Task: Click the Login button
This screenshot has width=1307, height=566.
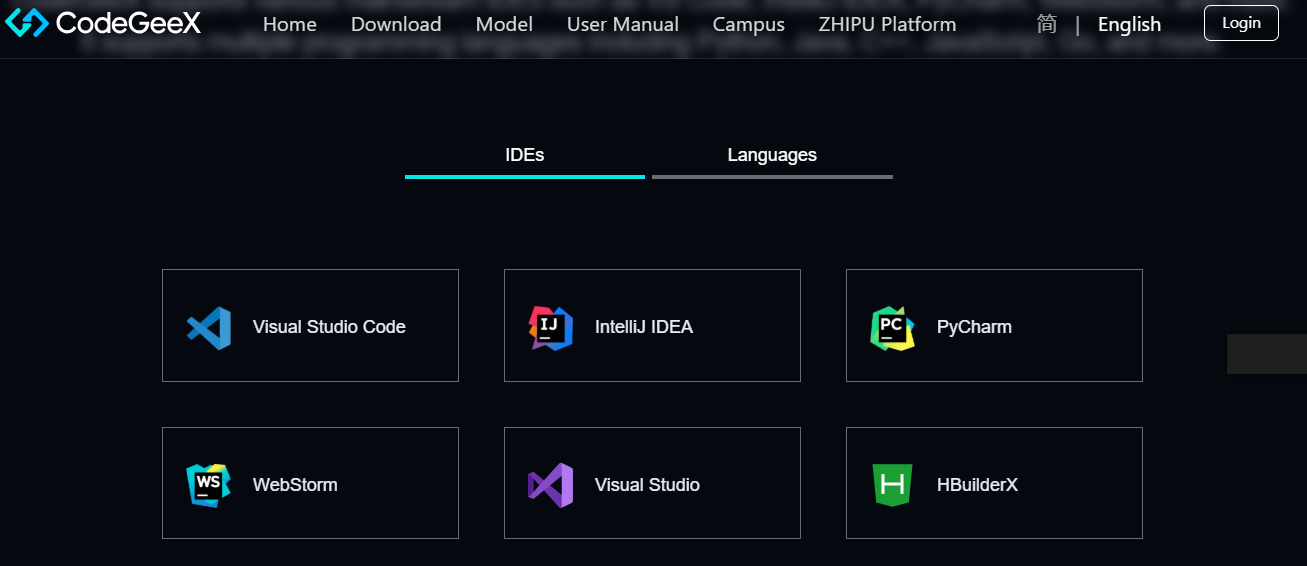Action: coord(1241,23)
